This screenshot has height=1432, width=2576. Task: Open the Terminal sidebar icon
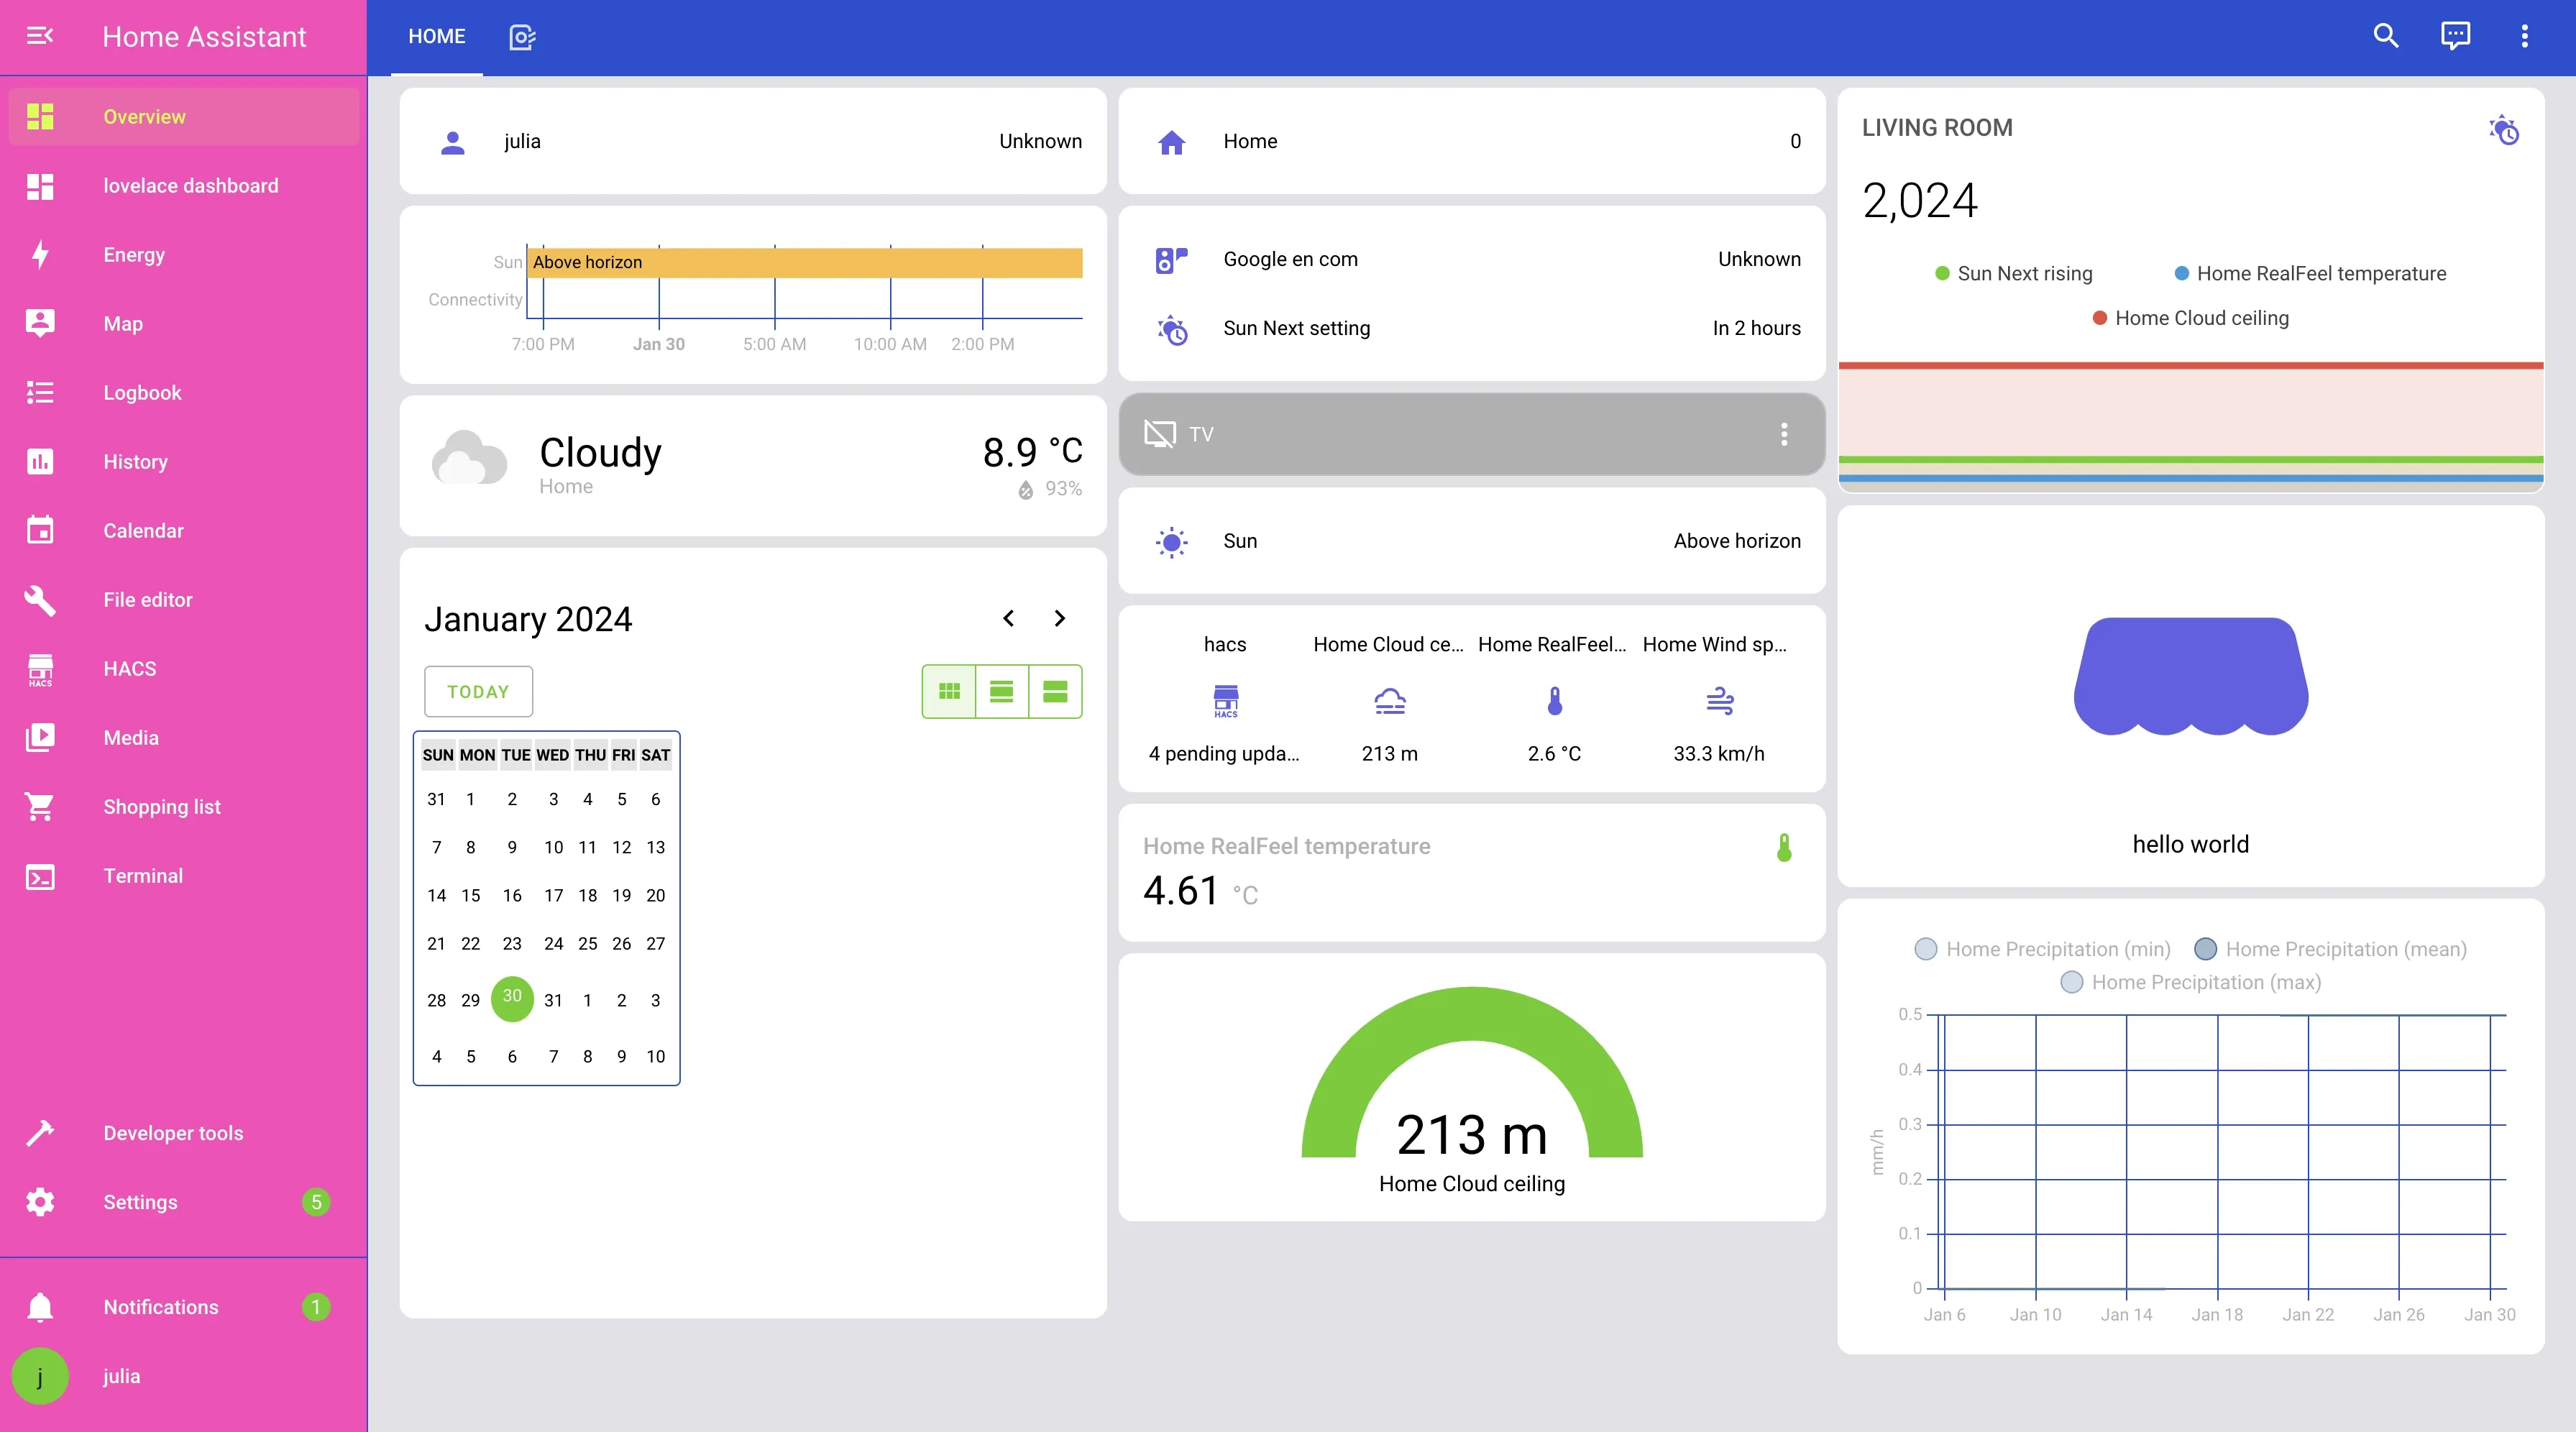(40, 876)
